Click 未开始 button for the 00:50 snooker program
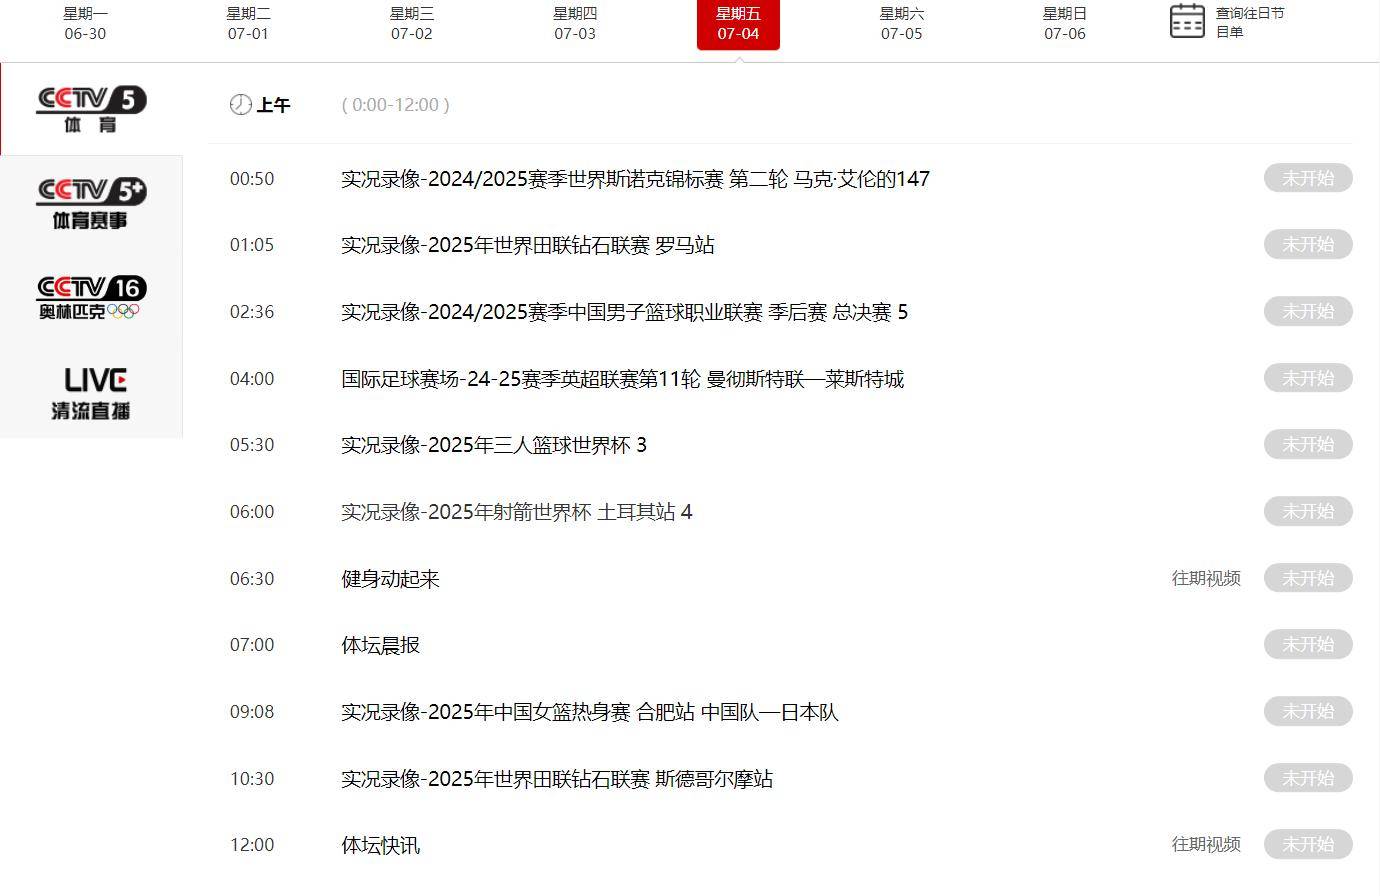Screen dimensions: 1380x896 click(x=1308, y=178)
